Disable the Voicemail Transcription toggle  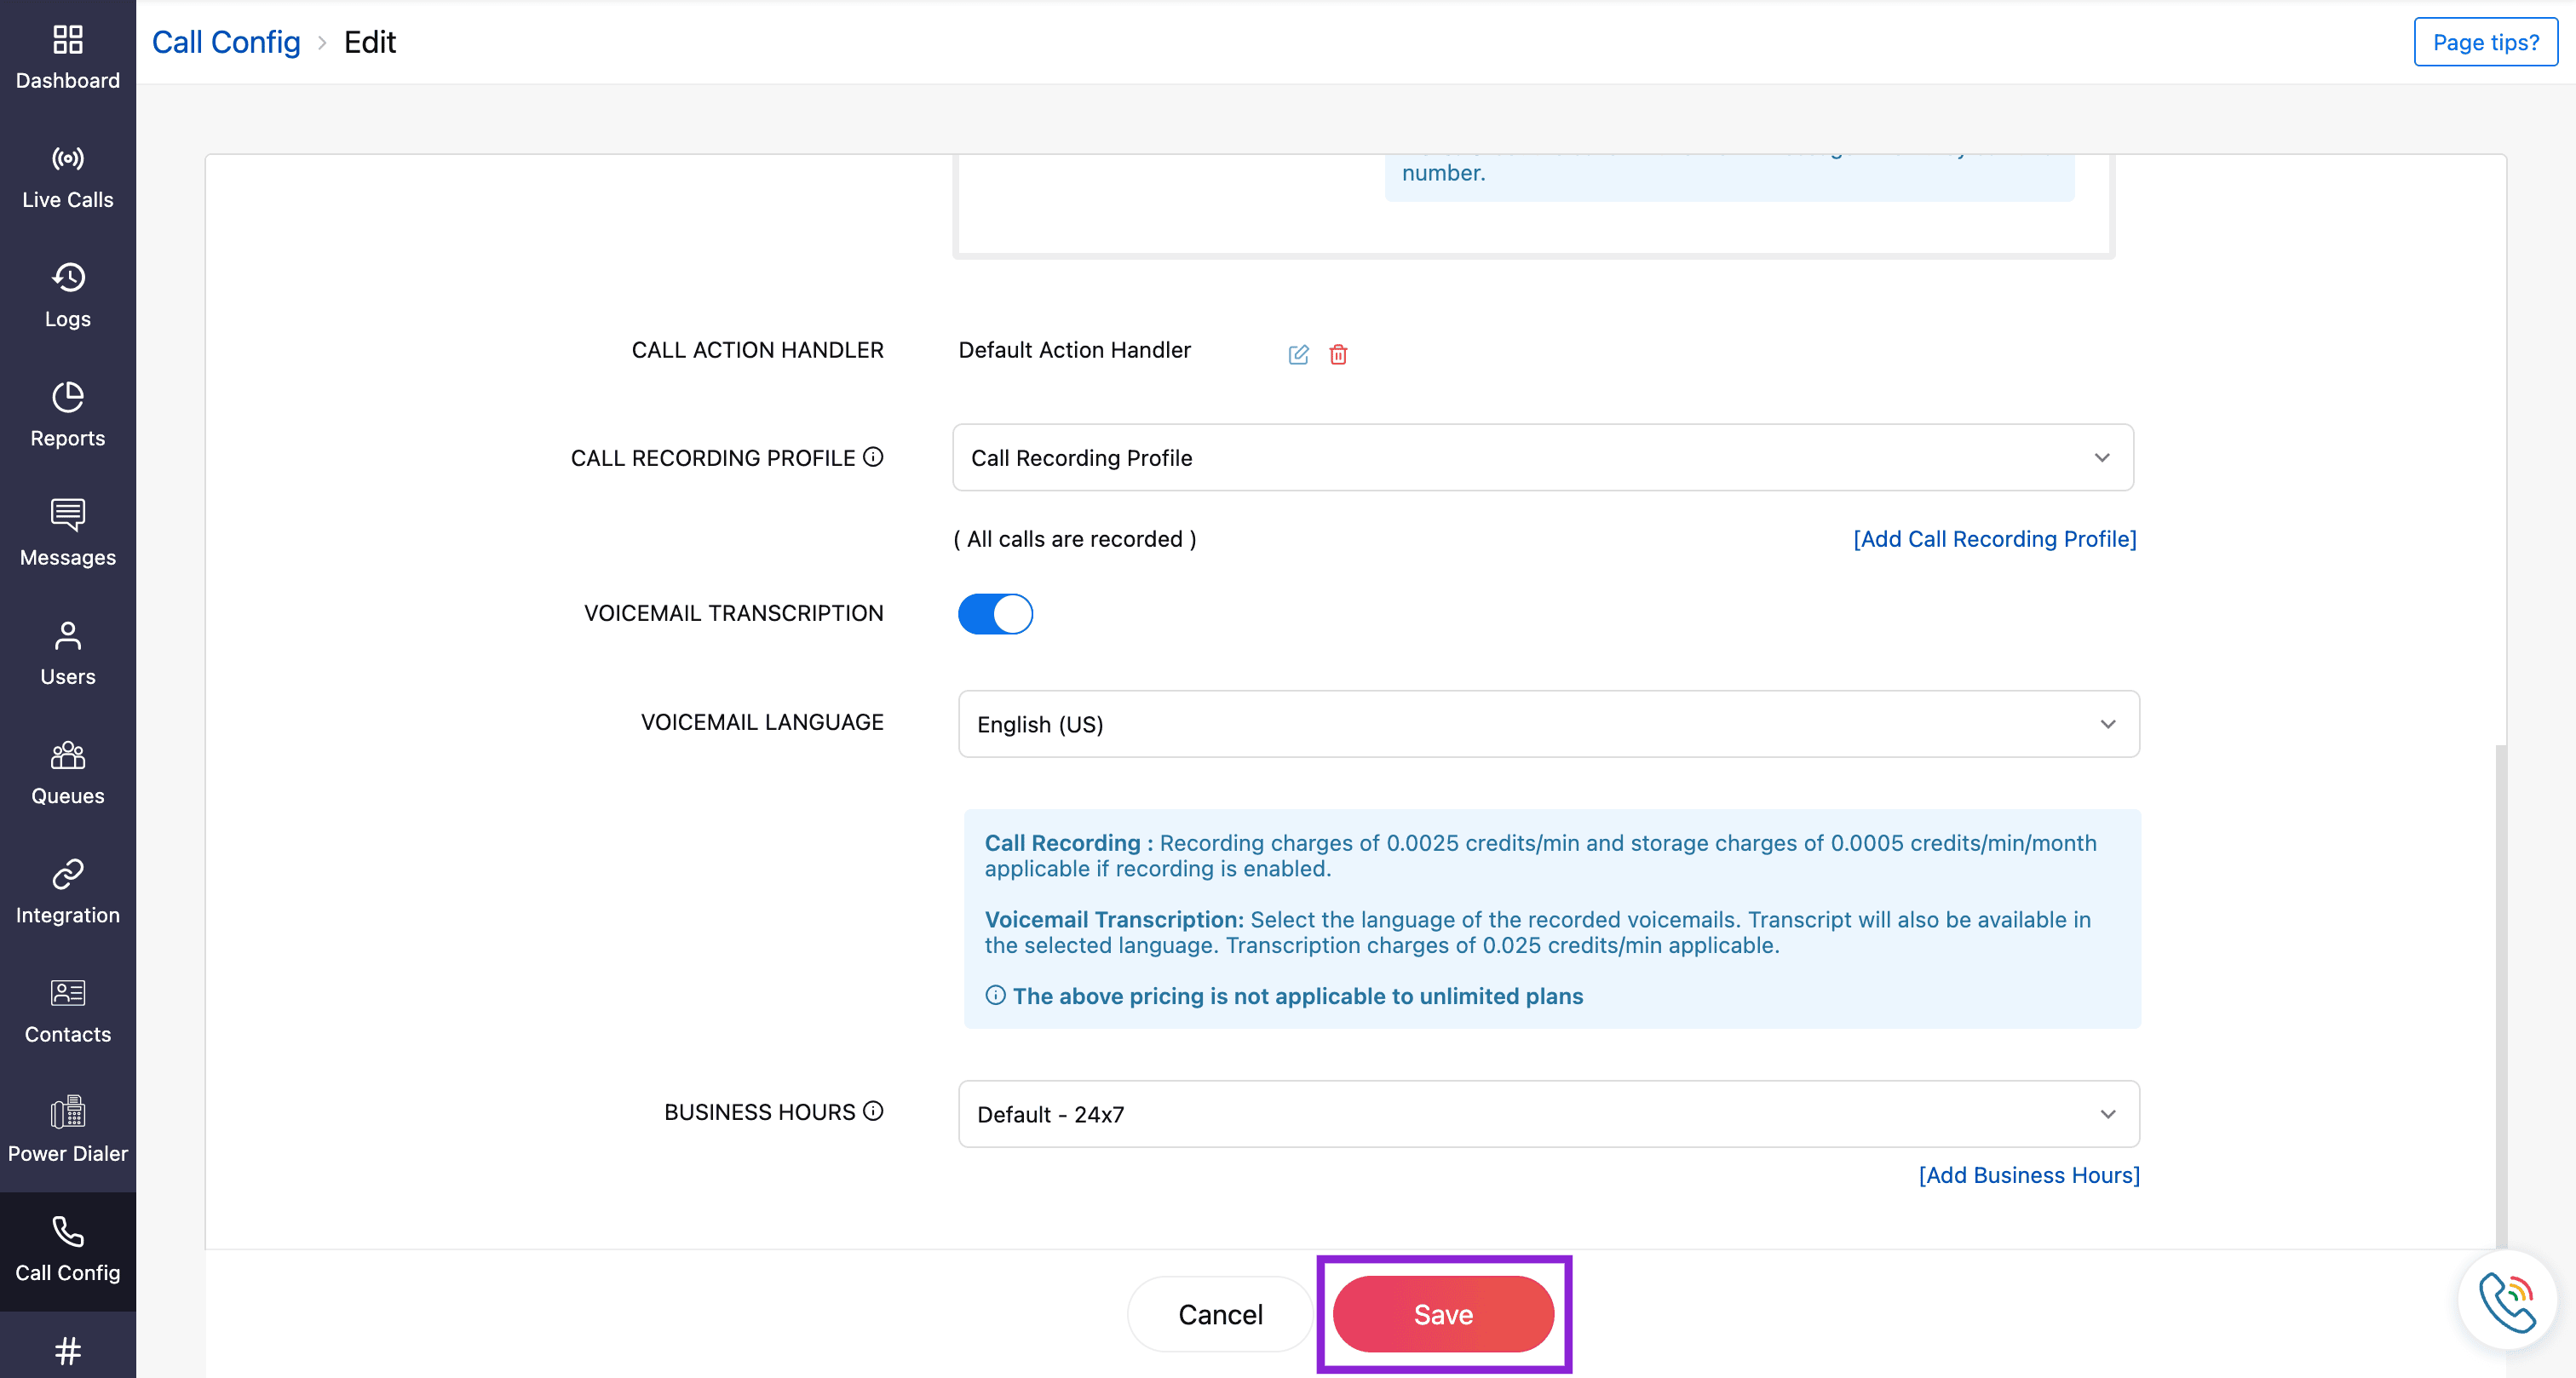[995, 614]
